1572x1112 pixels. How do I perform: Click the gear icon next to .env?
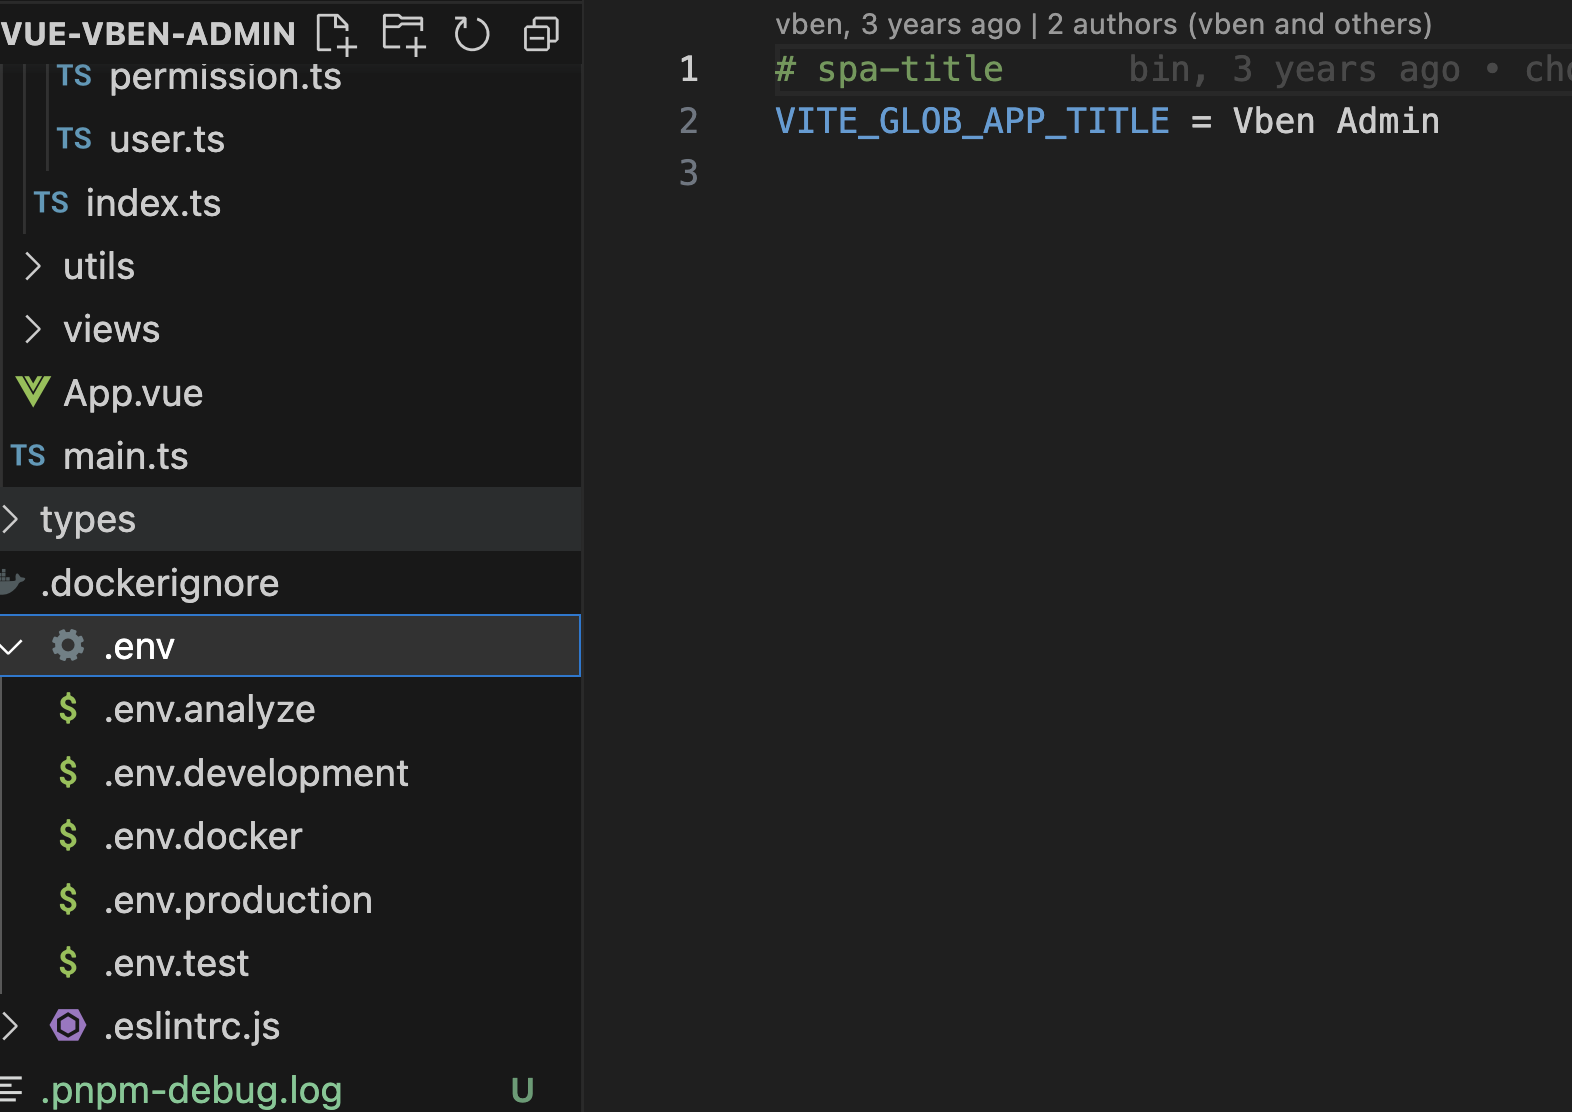pyautogui.click(x=68, y=646)
